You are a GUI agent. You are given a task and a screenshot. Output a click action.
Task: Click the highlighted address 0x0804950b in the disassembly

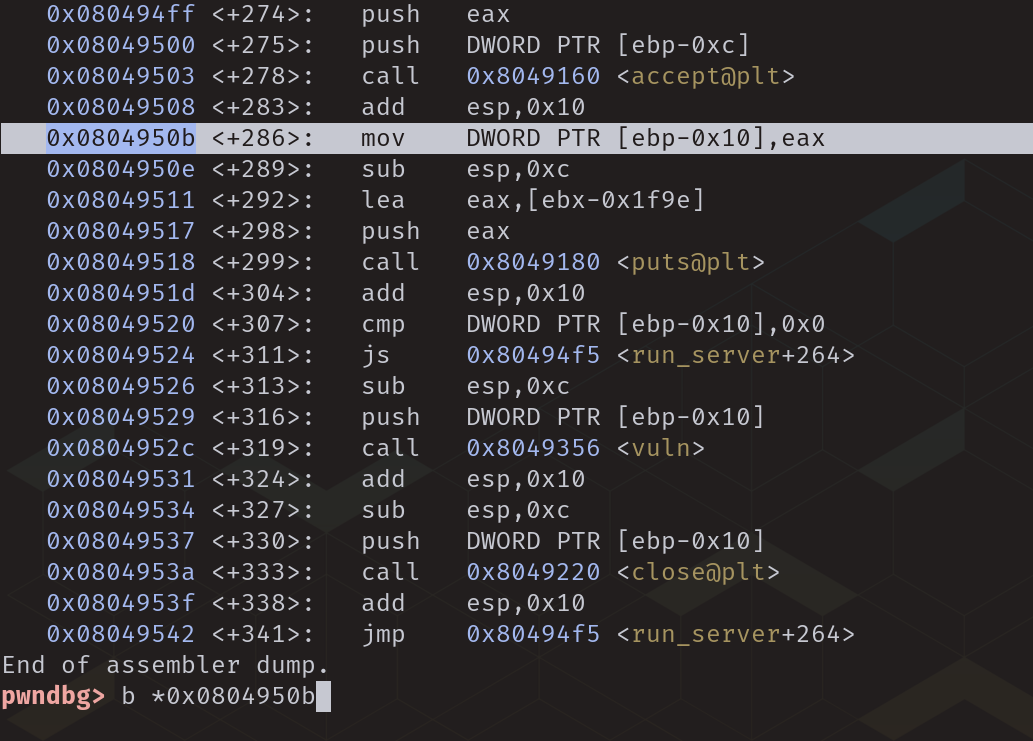pyautogui.click(x=120, y=138)
